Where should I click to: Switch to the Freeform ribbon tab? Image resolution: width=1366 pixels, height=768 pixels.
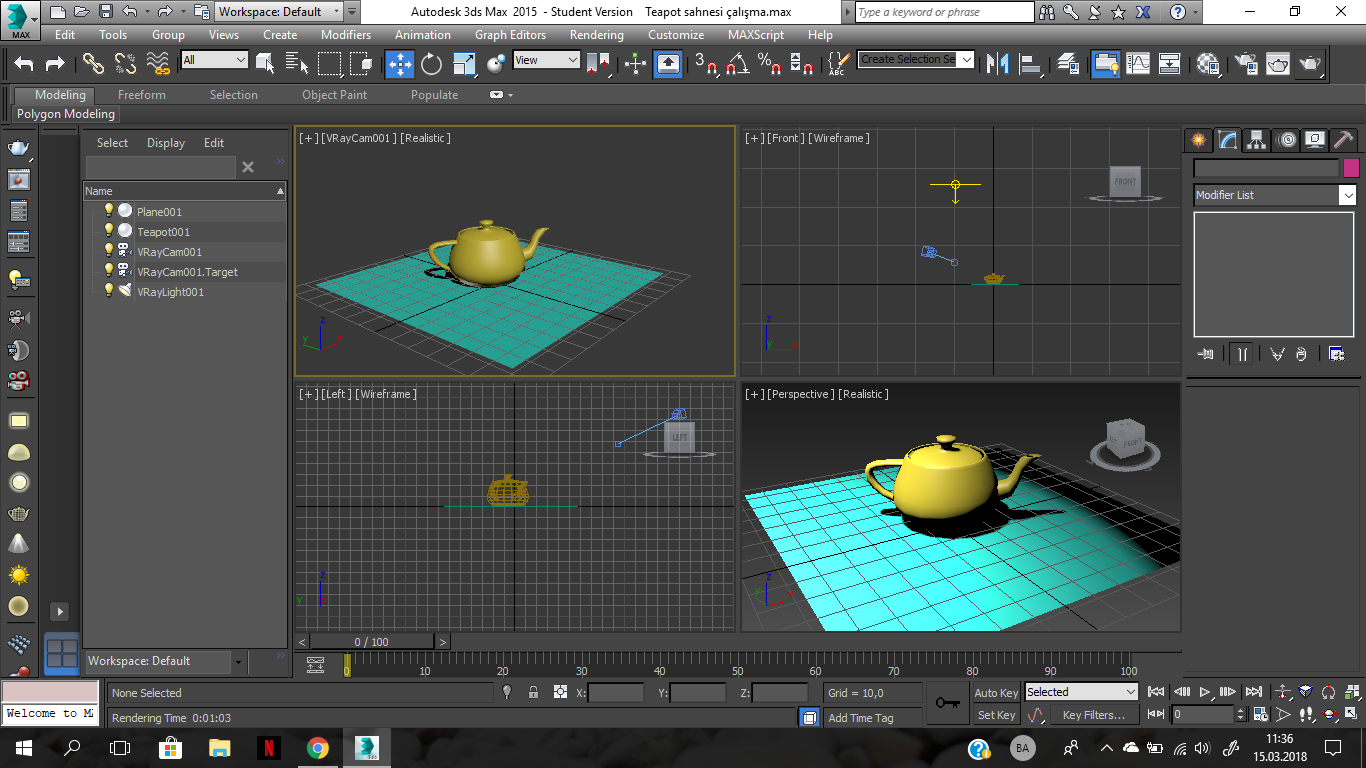142,95
